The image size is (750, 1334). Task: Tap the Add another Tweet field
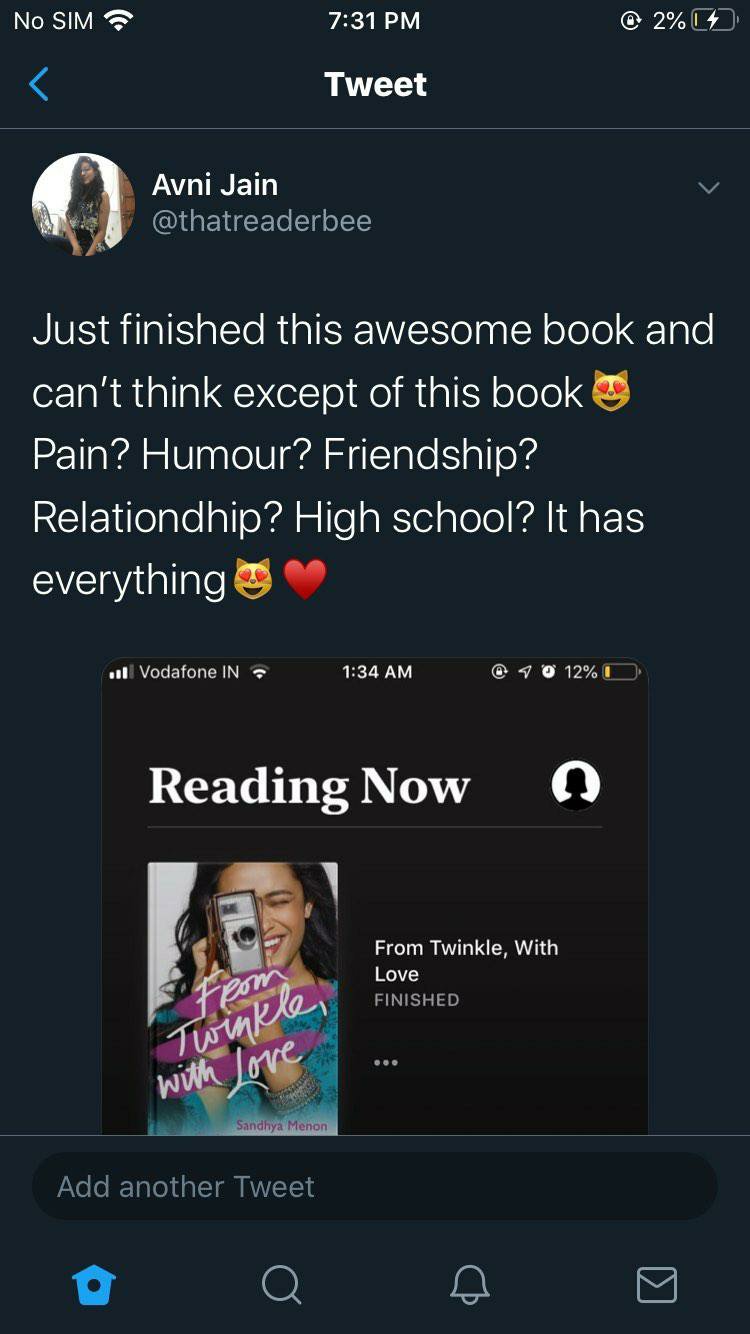375,1187
